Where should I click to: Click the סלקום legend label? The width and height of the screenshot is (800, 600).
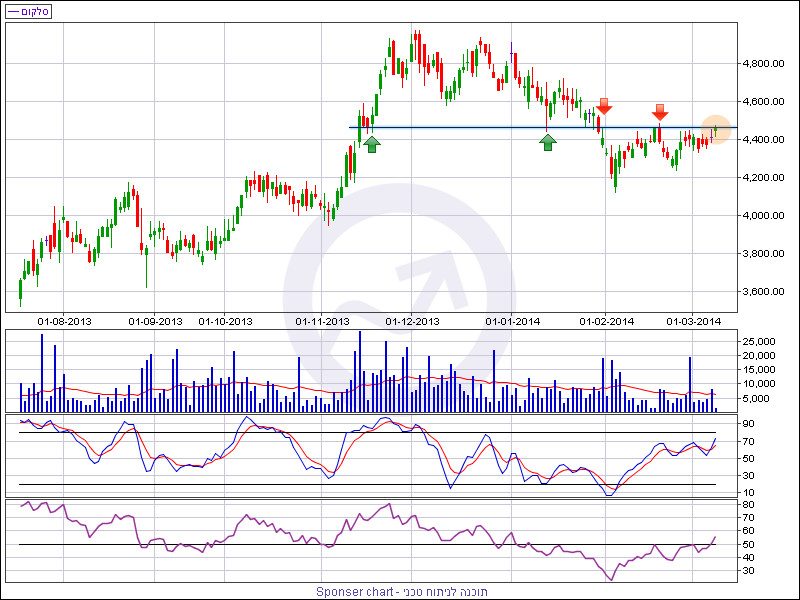(x=35, y=10)
